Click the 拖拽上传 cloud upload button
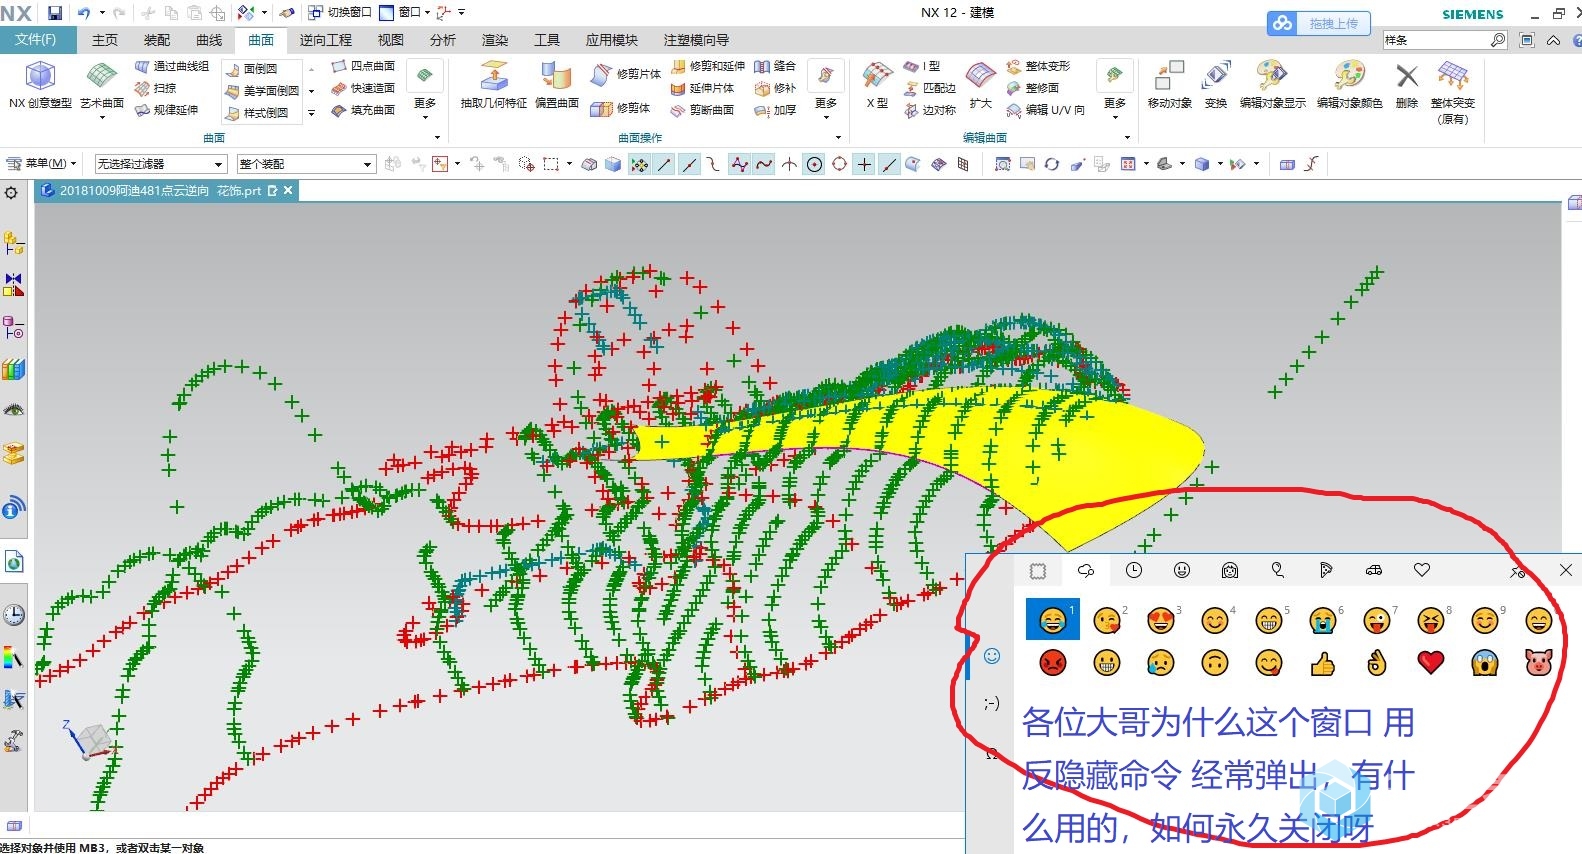 click(x=1319, y=23)
